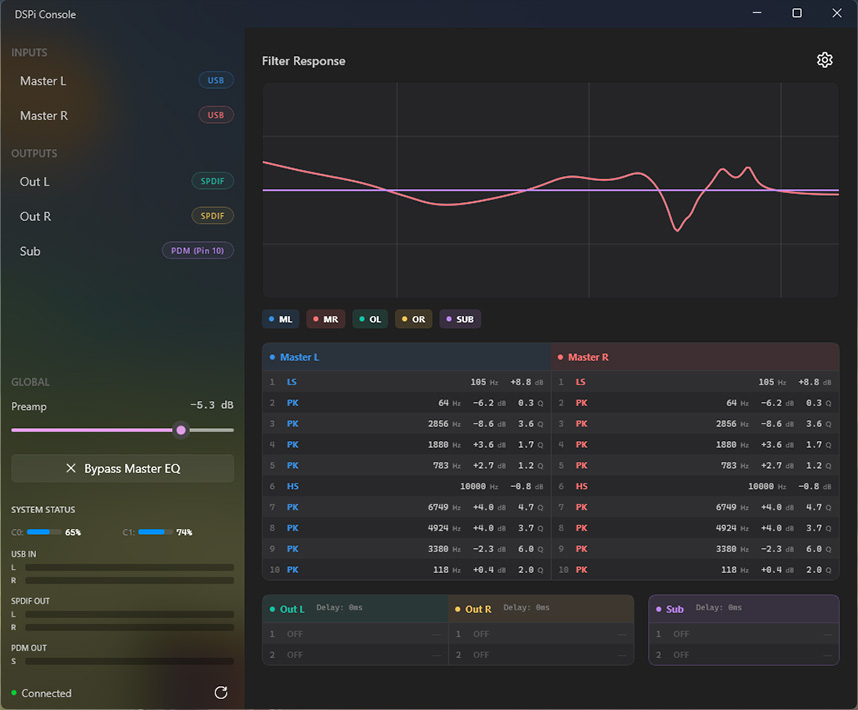Click the refresh connection icon

(x=221, y=693)
